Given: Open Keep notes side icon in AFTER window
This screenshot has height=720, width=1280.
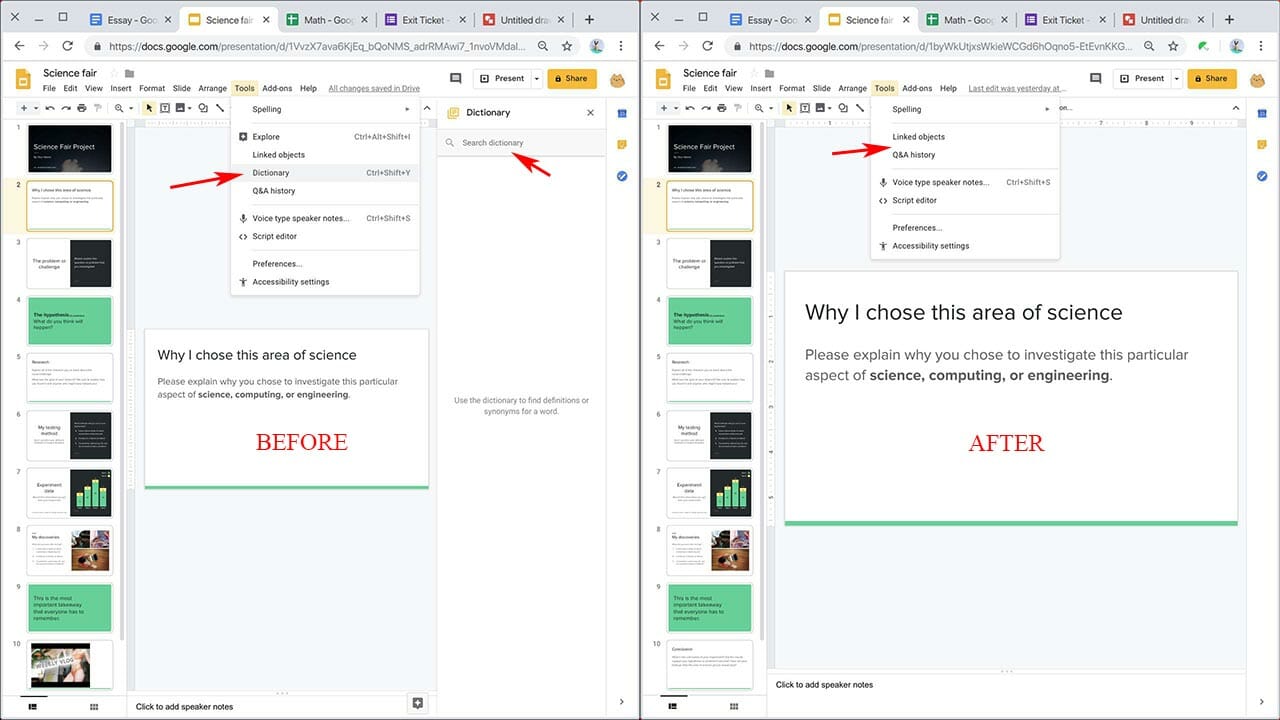Looking at the screenshot, I should pos(1262,144).
